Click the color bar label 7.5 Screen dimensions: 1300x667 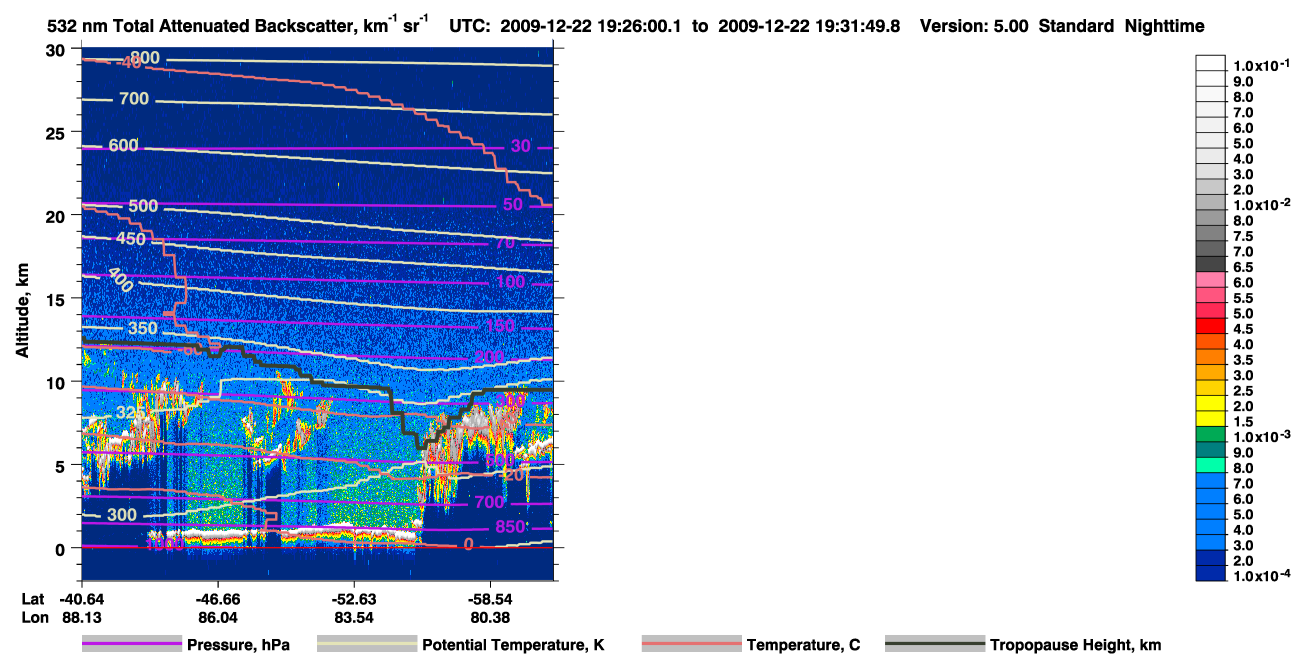tap(1244, 236)
